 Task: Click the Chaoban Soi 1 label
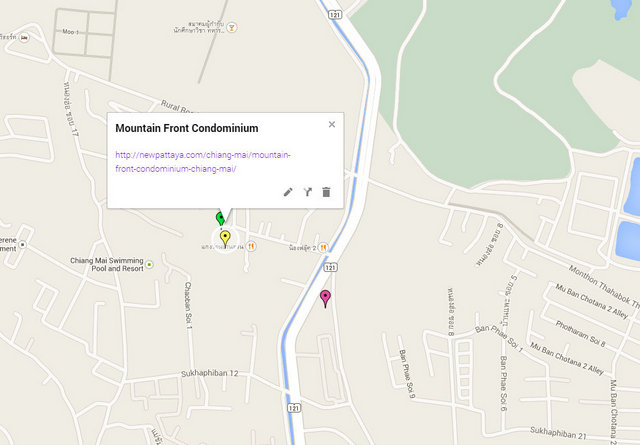click(188, 305)
